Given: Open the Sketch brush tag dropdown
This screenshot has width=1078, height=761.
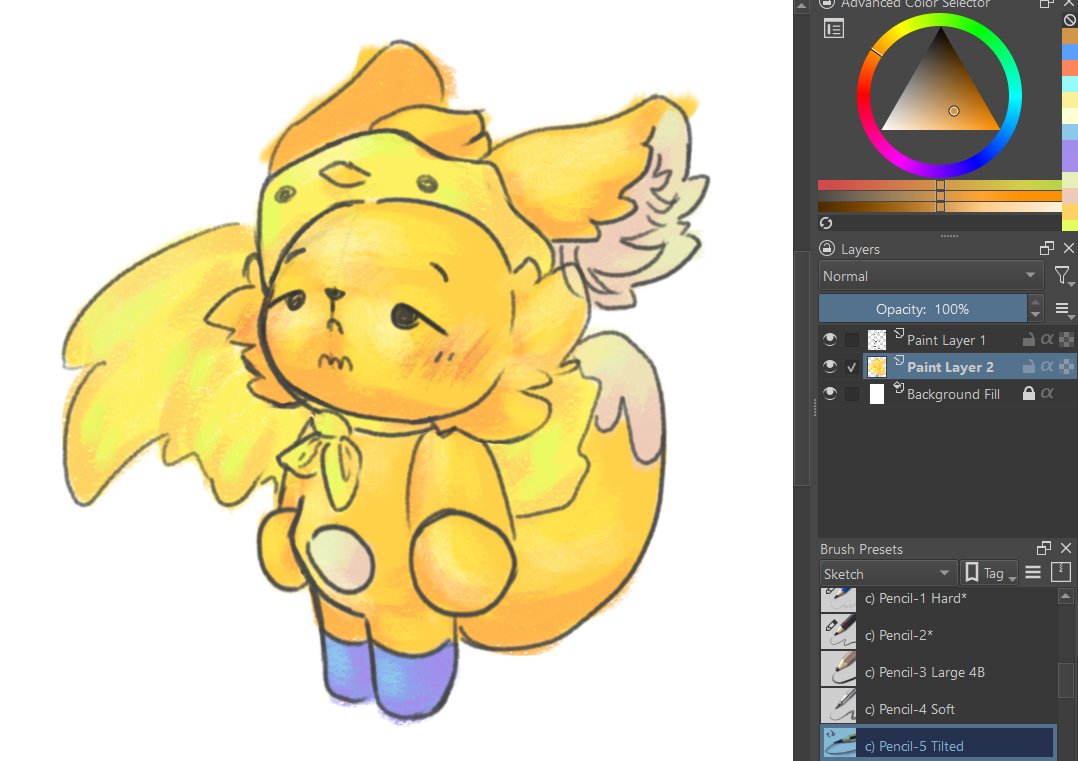Looking at the screenshot, I should tap(888, 573).
